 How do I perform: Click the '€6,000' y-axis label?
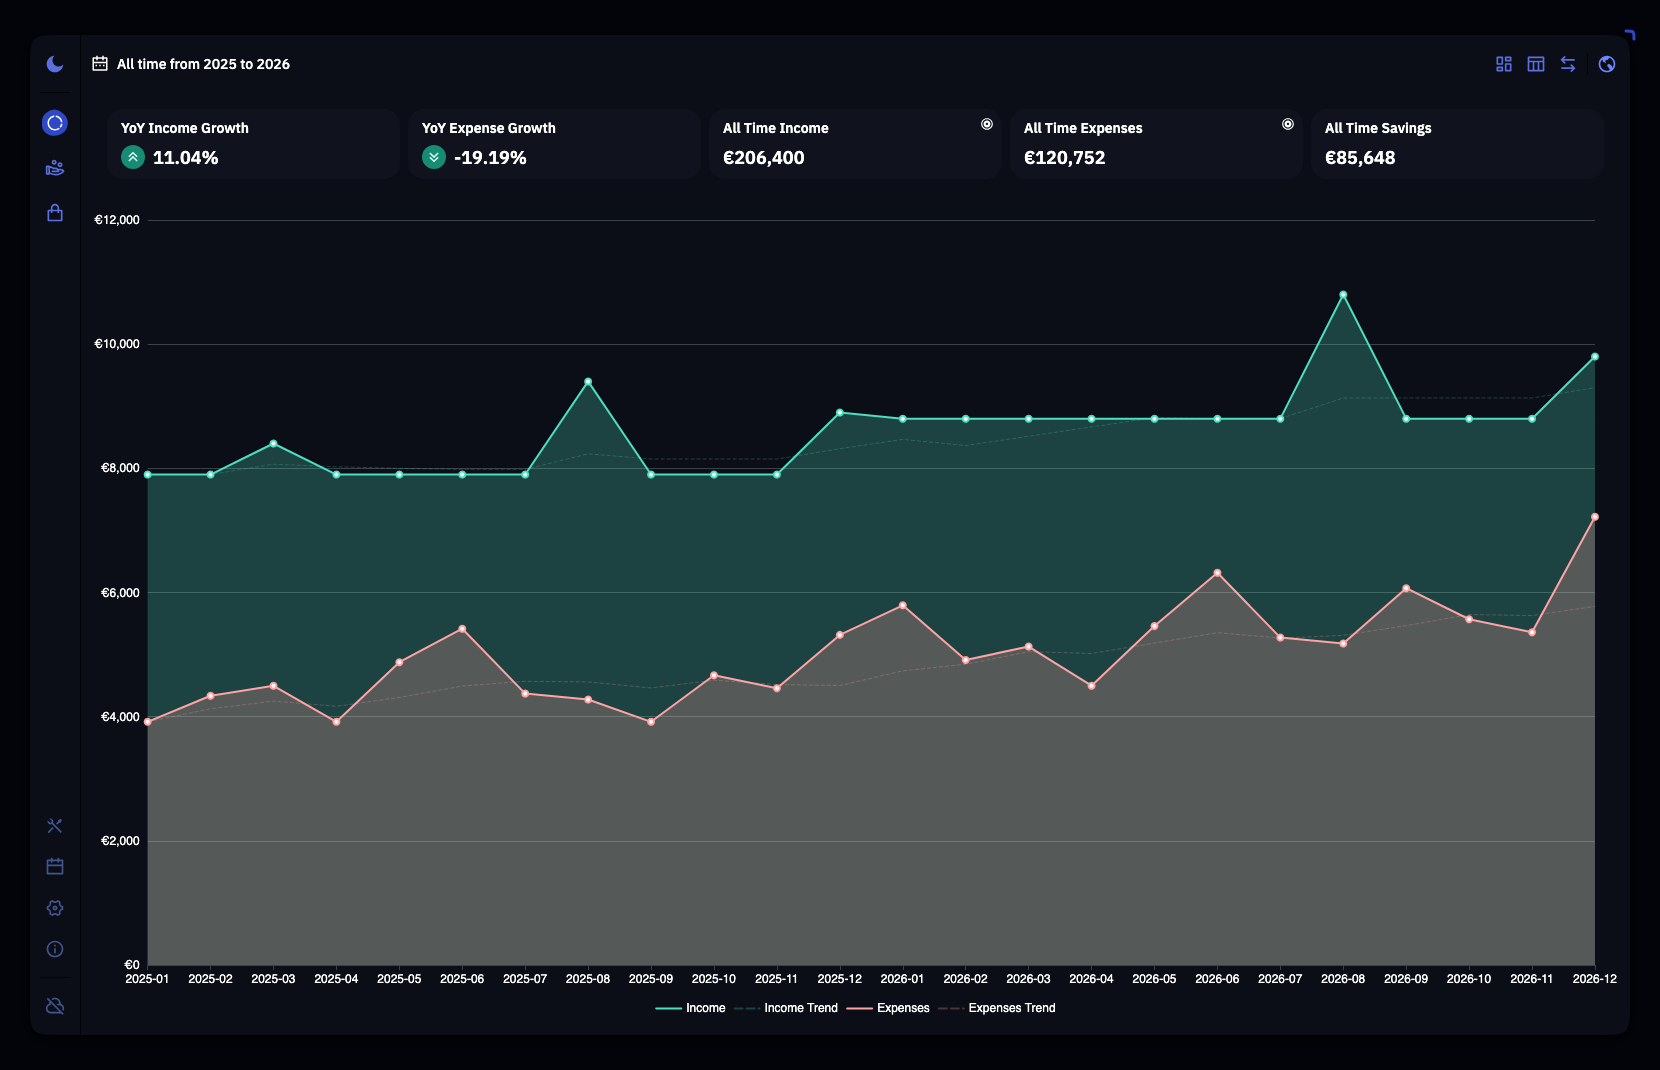tap(120, 593)
